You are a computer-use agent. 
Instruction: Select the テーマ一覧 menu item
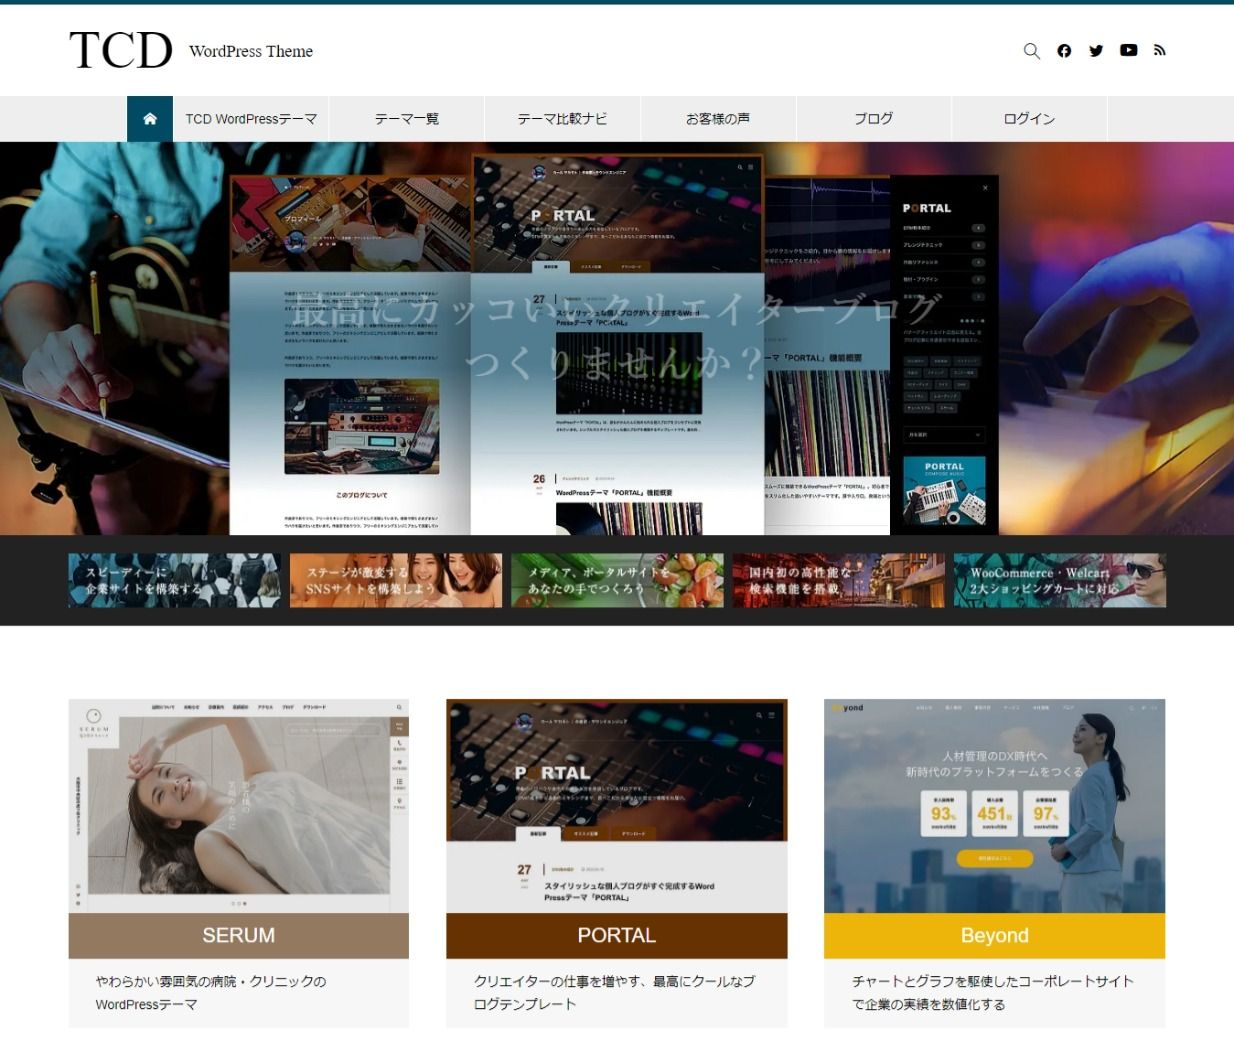click(x=406, y=118)
